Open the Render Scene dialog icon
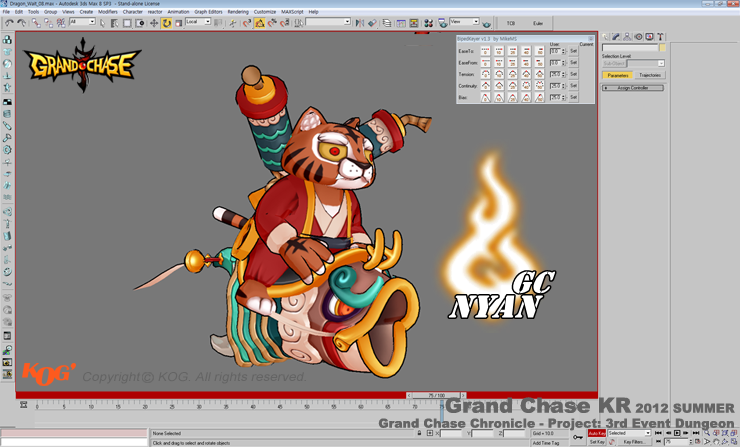 (x=443, y=23)
